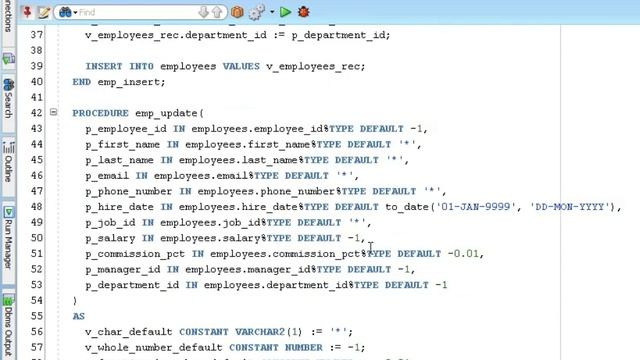Click p_job_id parameter name
This screenshot has width=640, height=360.
coord(110,222)
